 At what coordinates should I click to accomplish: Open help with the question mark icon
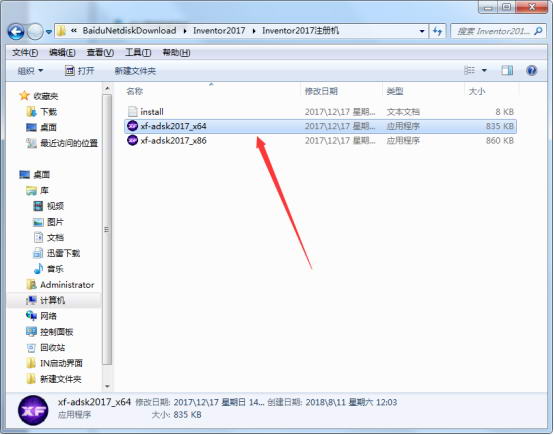pyautogui.click(x=531, y=71)
